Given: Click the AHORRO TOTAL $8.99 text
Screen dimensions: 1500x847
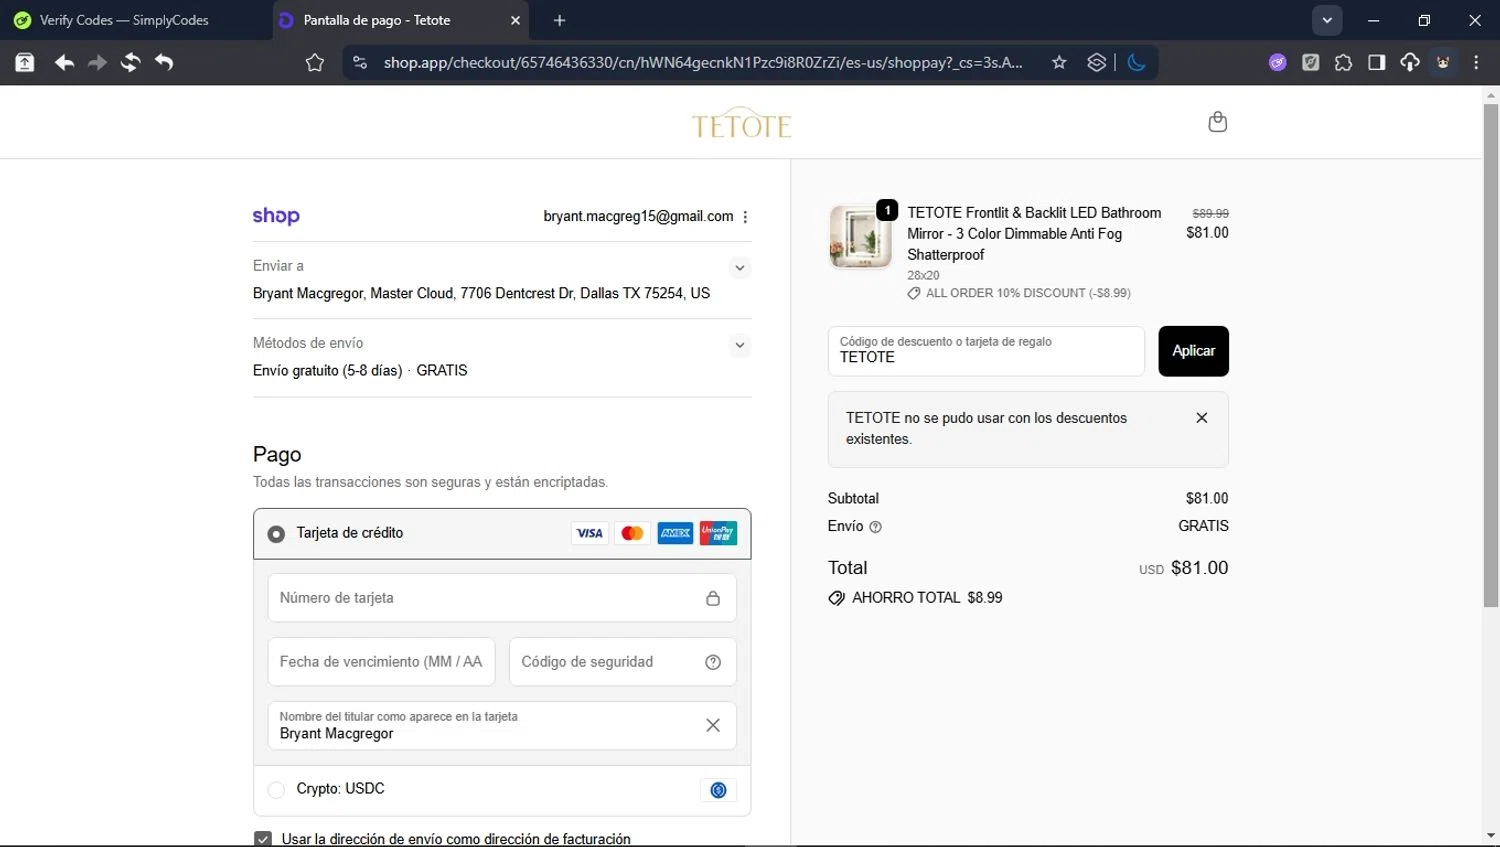Looking at the screenshot, I should click(927, 598).
